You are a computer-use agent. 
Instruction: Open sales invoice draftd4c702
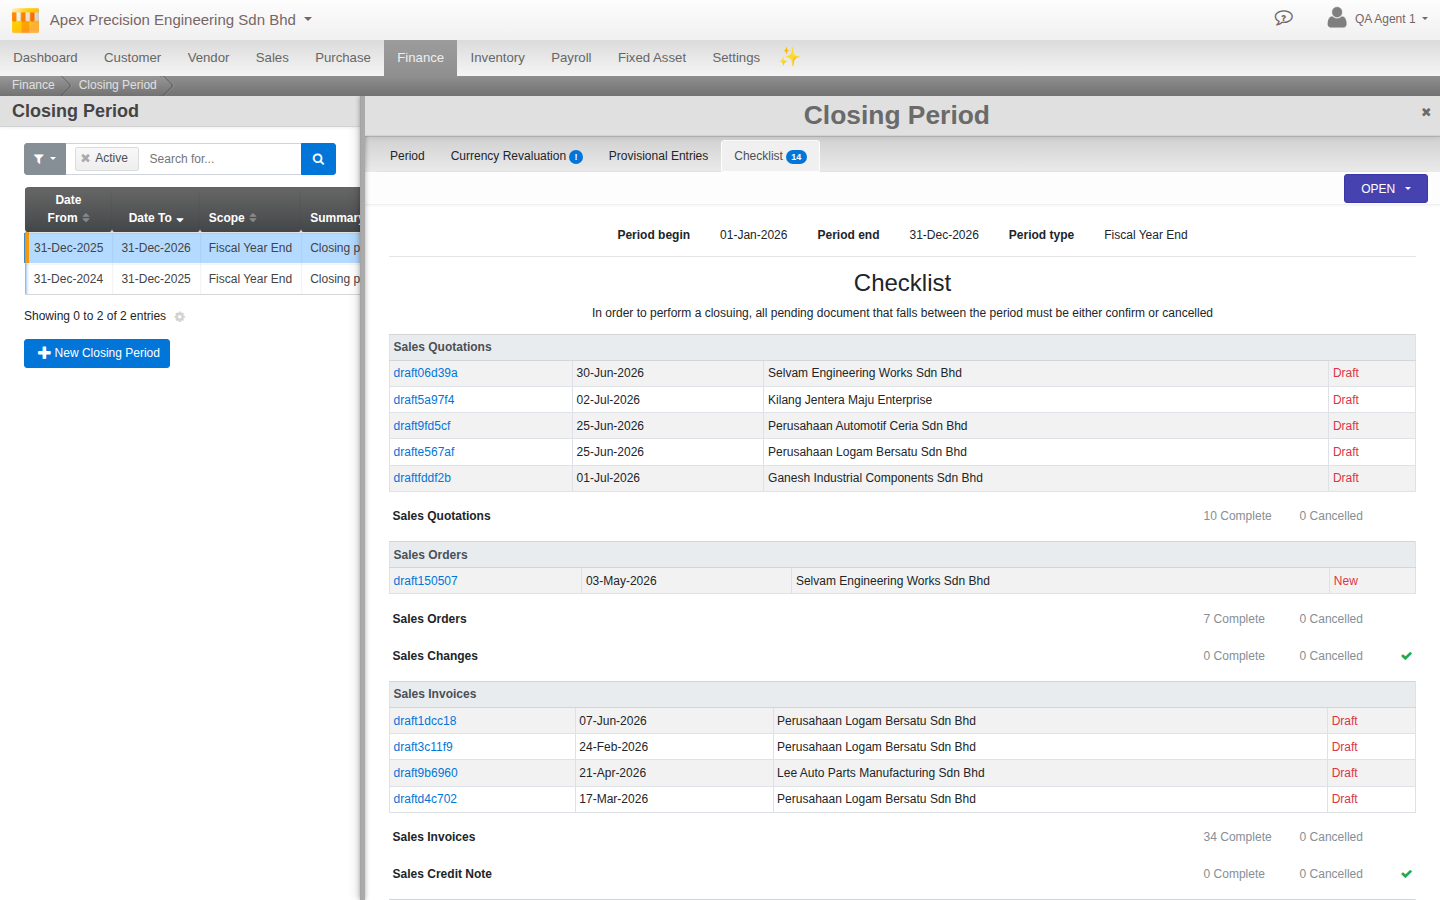(425, 799)
